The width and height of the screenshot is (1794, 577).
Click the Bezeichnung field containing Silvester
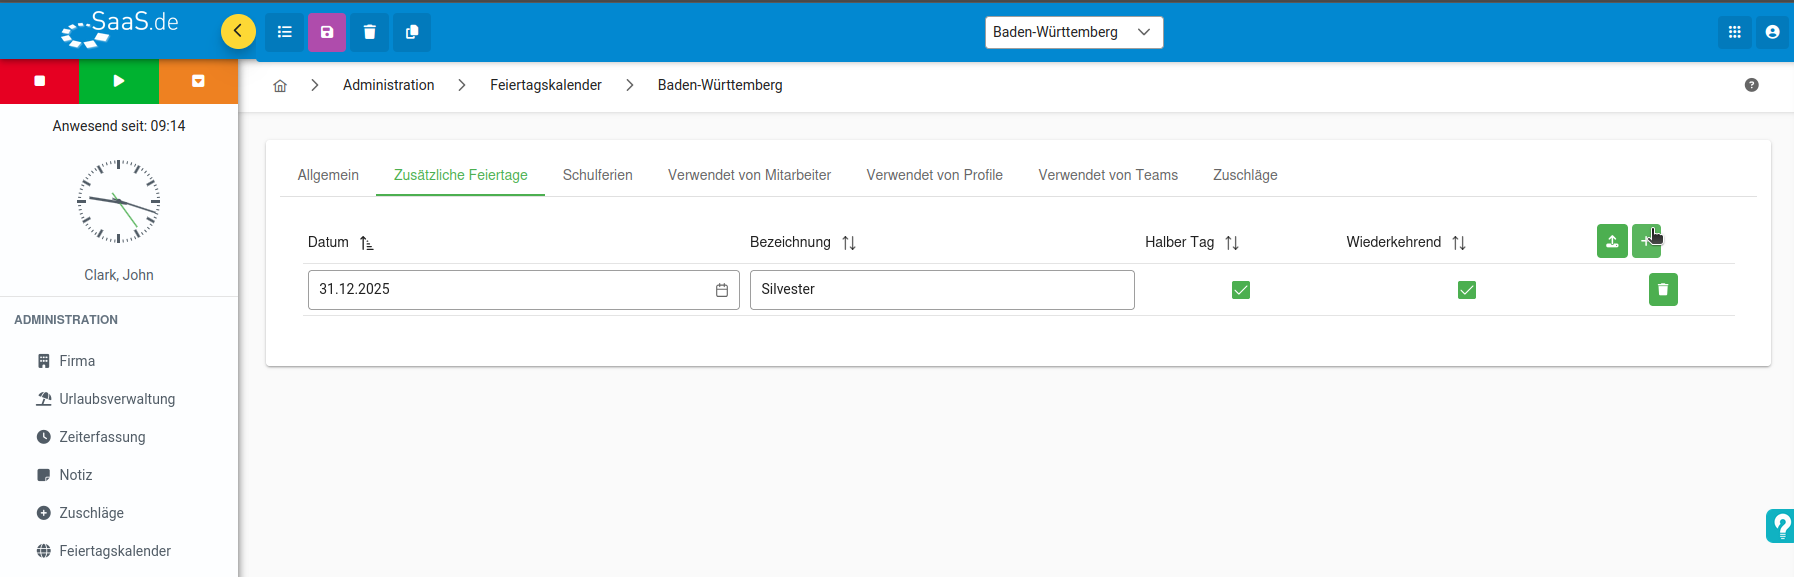click(x=941, y=290)
